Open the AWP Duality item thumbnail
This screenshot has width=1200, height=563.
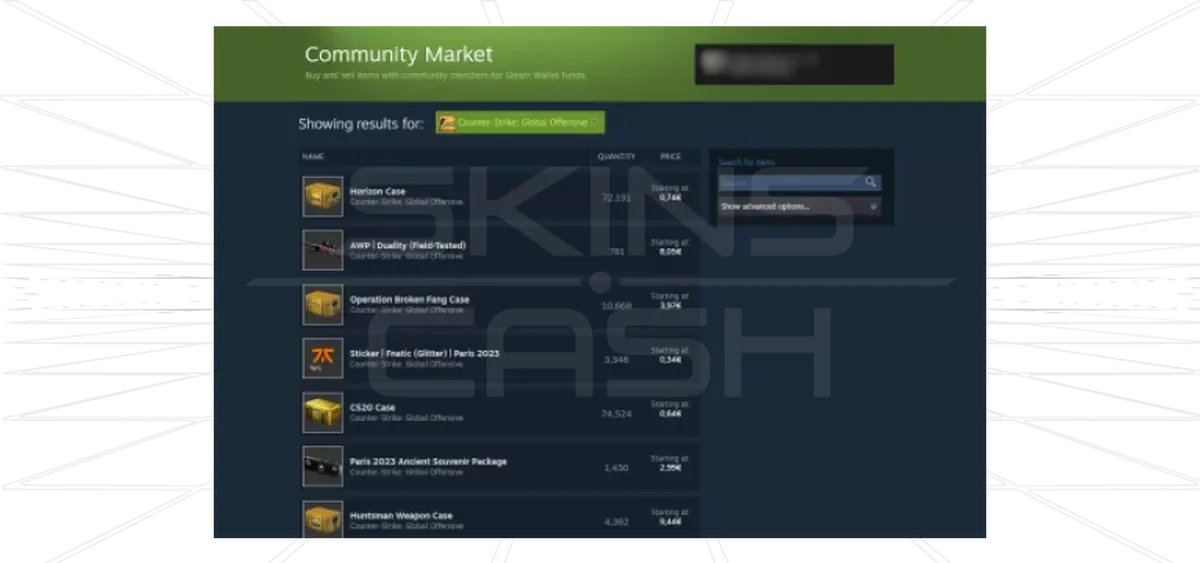pos(322,250)
